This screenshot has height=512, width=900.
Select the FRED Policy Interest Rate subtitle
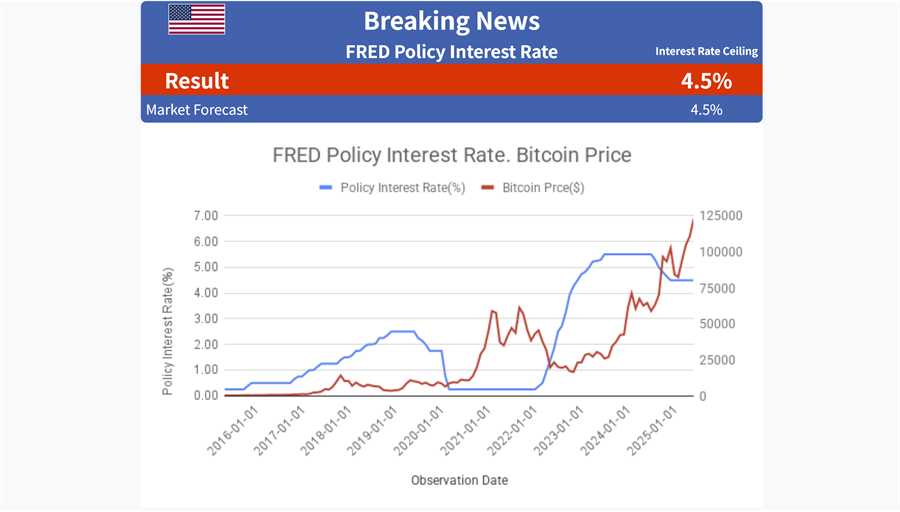(451, 51)
